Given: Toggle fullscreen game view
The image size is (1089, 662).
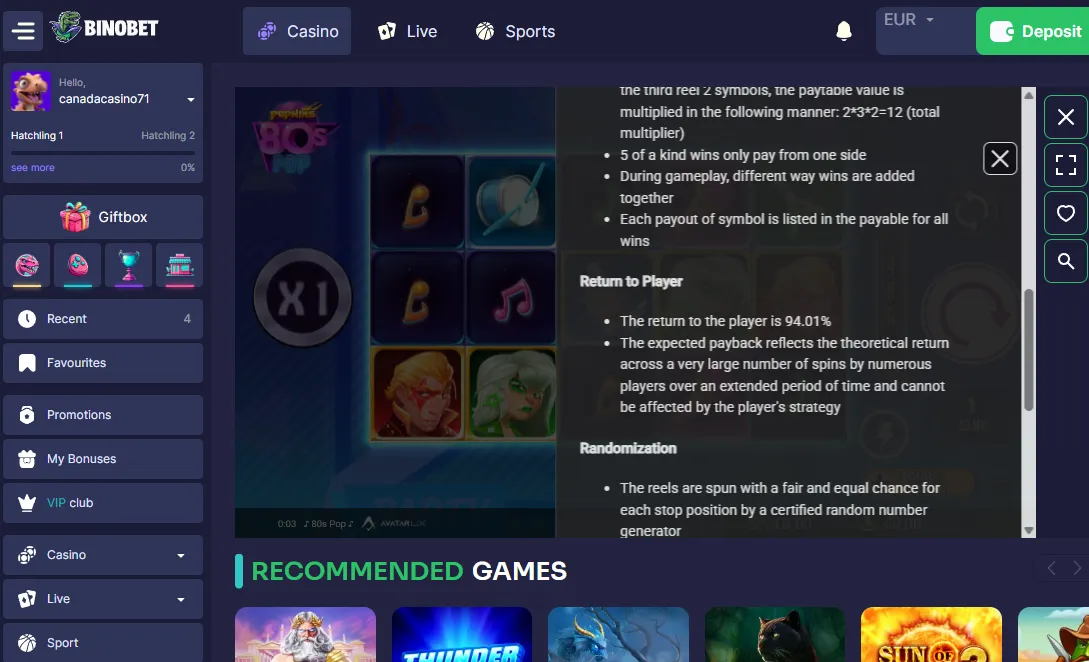Looking at the screenshot, I should [x=1065, y=165].
